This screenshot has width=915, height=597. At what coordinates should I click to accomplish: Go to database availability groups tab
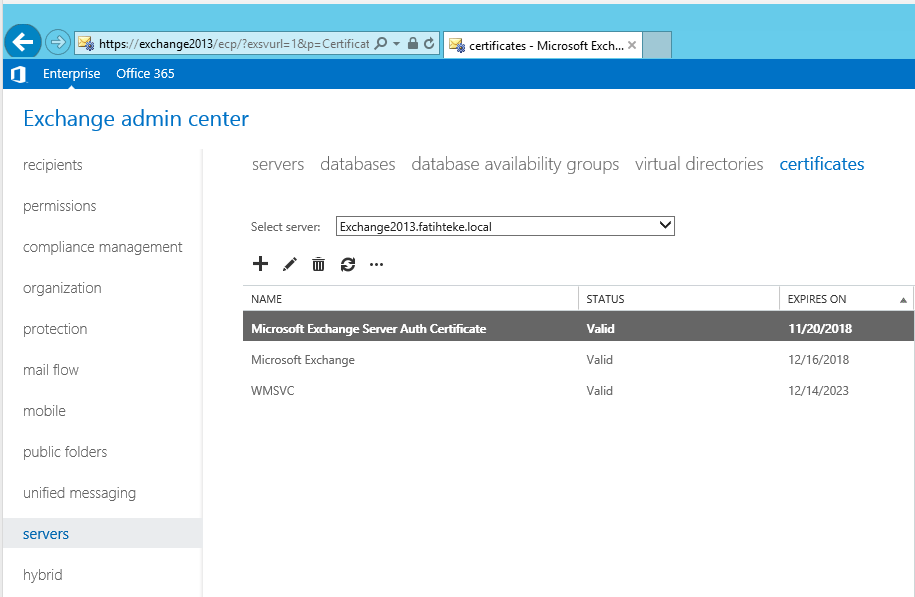pyautogui.click(x=515, y=164)
